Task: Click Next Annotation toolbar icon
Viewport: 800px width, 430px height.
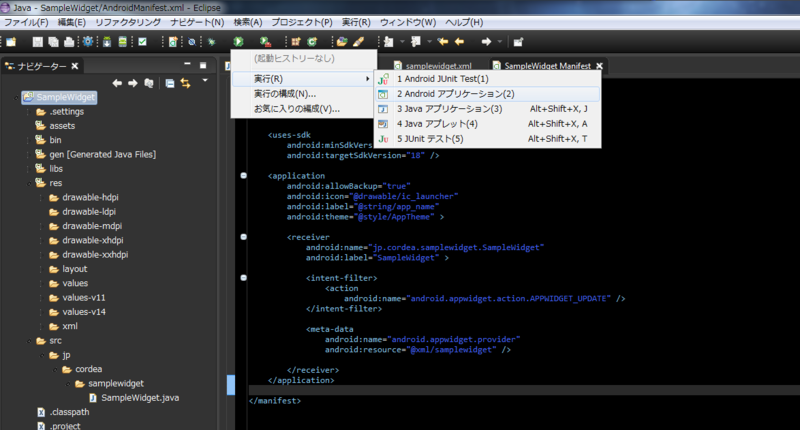Action: pyautogui.click(x=389, y=42)
